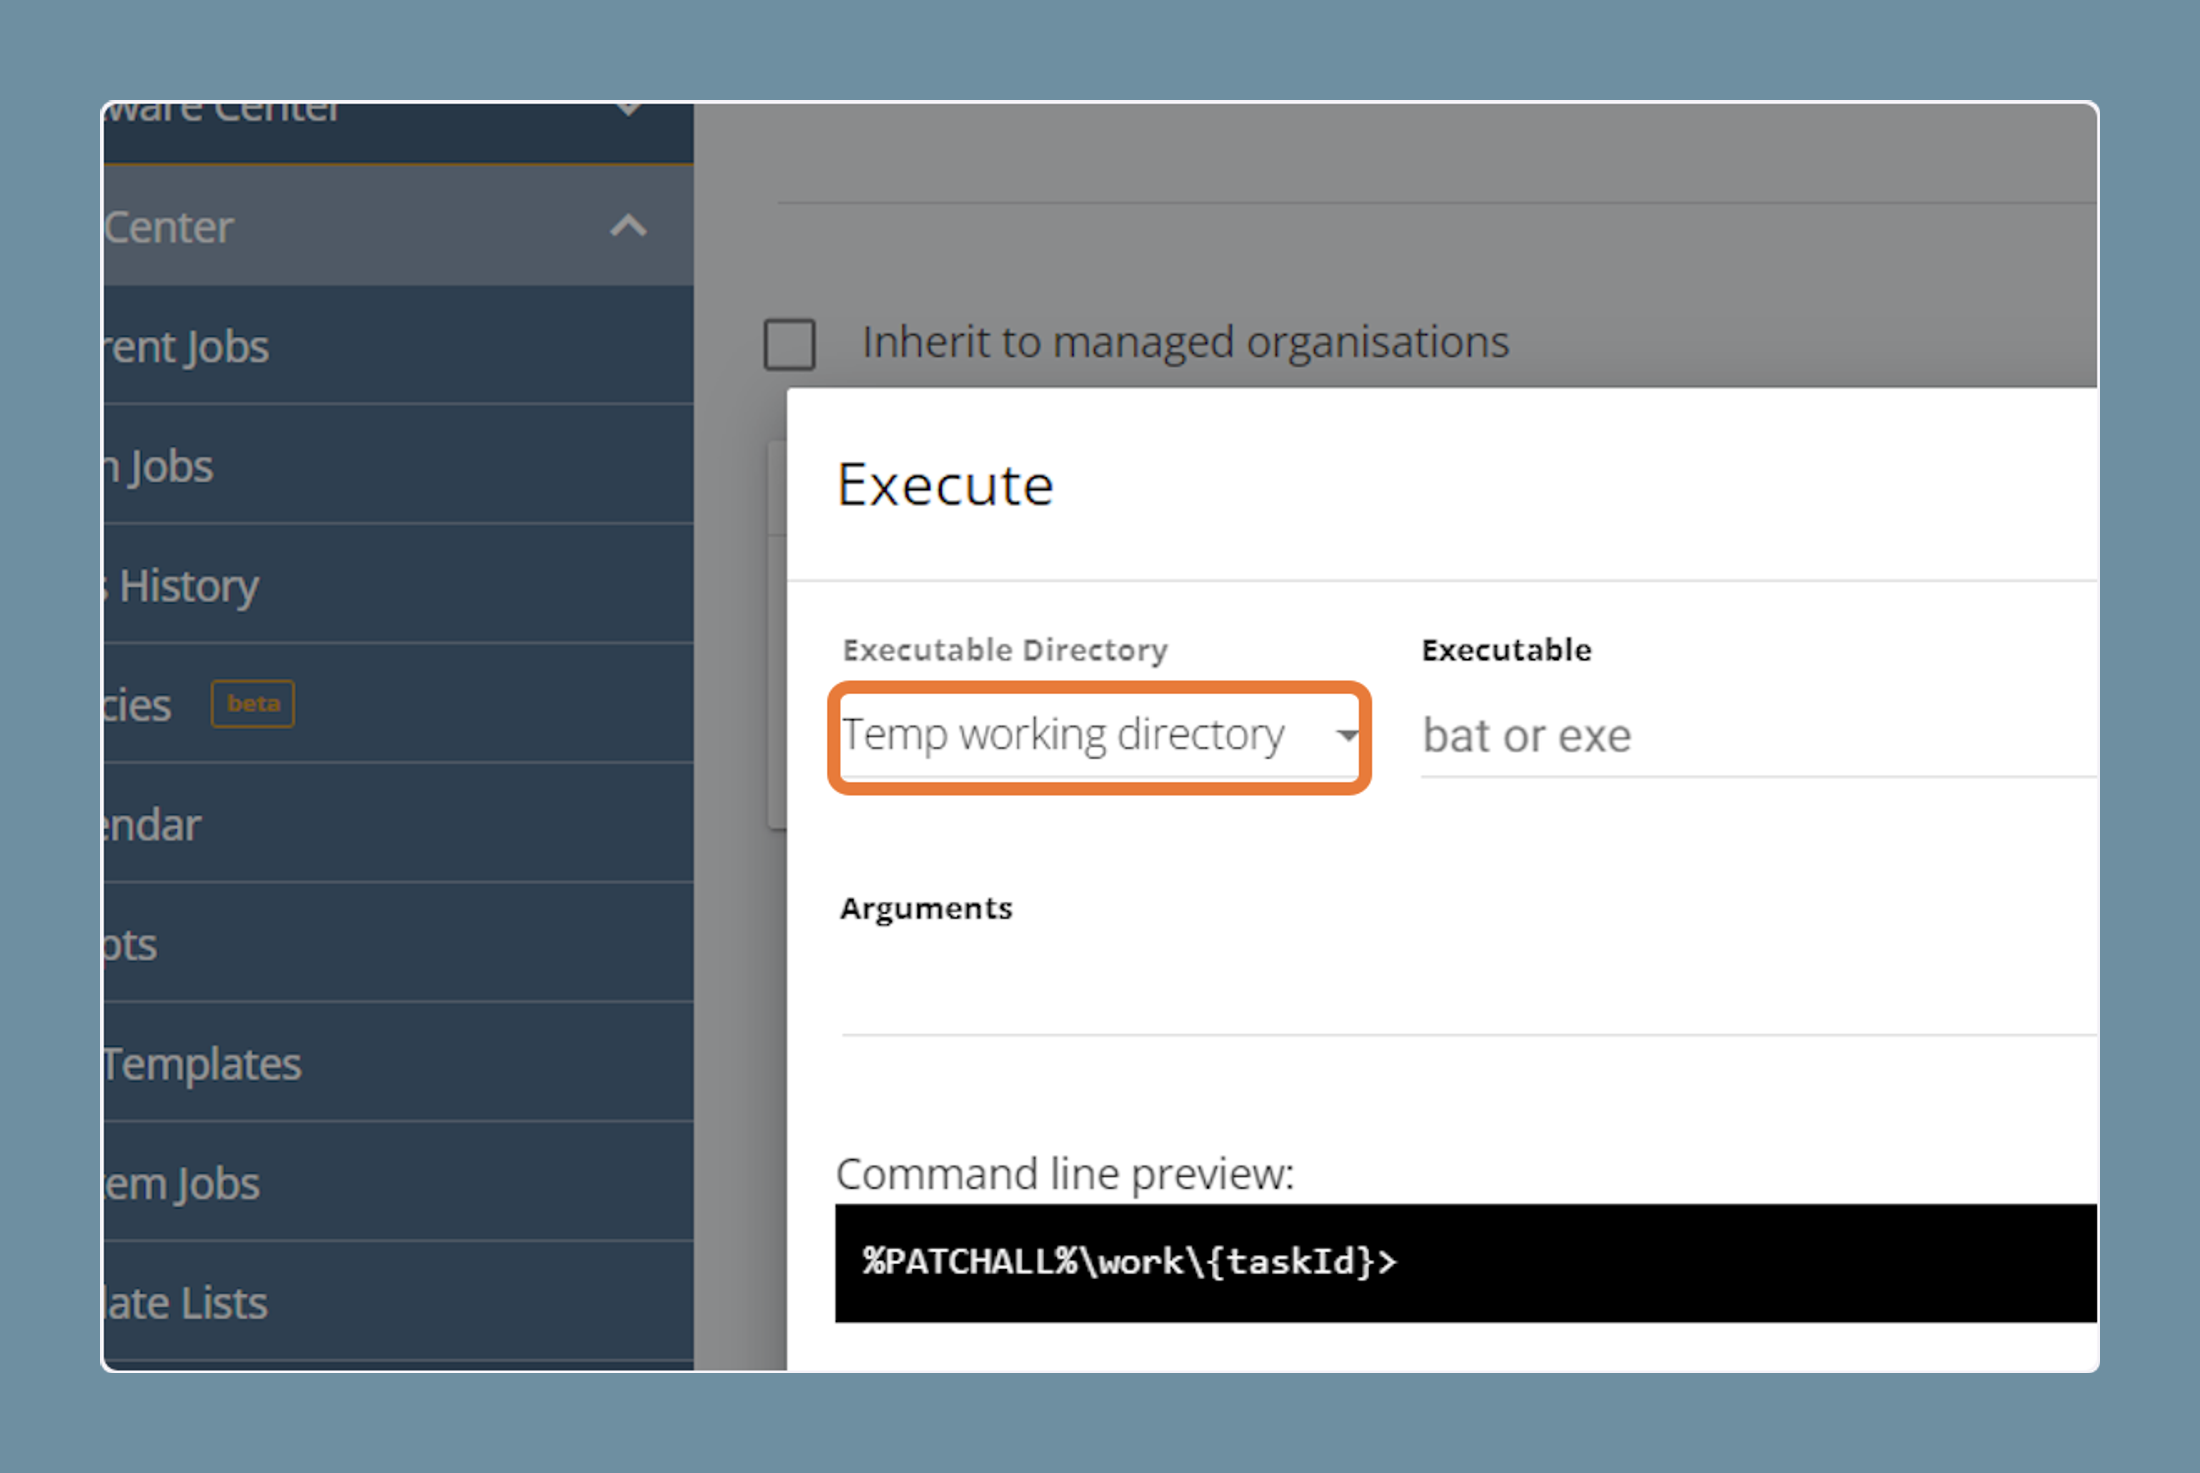Select the Policies beta menu entry
The image size is (2200, 1473).
[398, 704]
